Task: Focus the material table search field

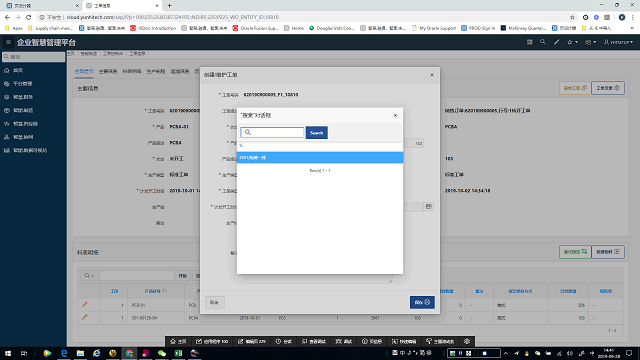Action: (137, 276)
